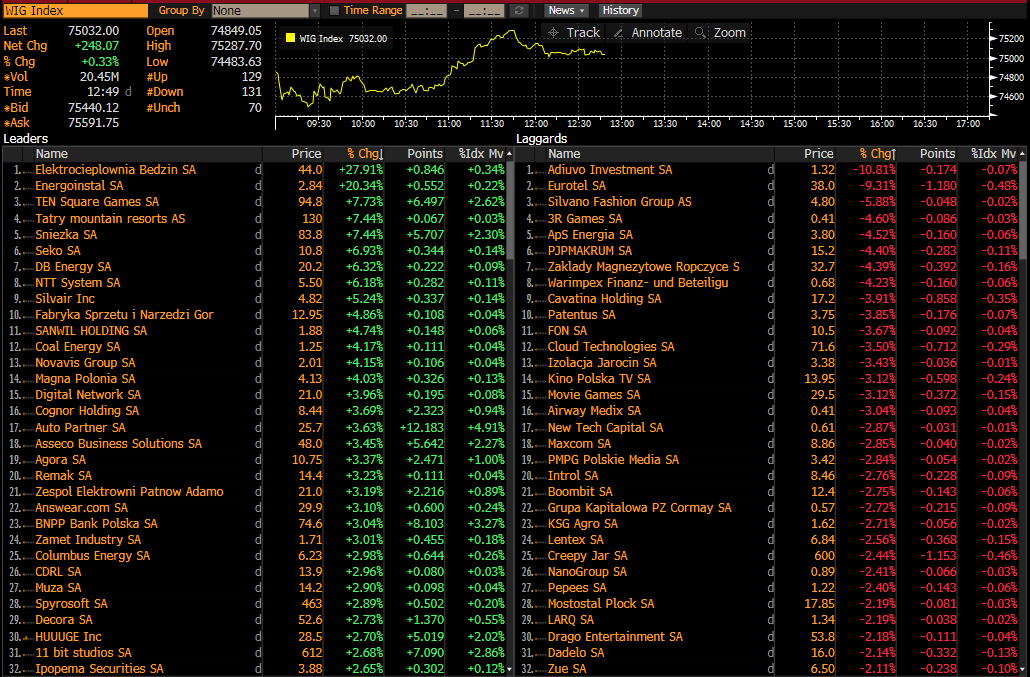Activate the Zoom magnifier tool

click(x=700, y=33)
